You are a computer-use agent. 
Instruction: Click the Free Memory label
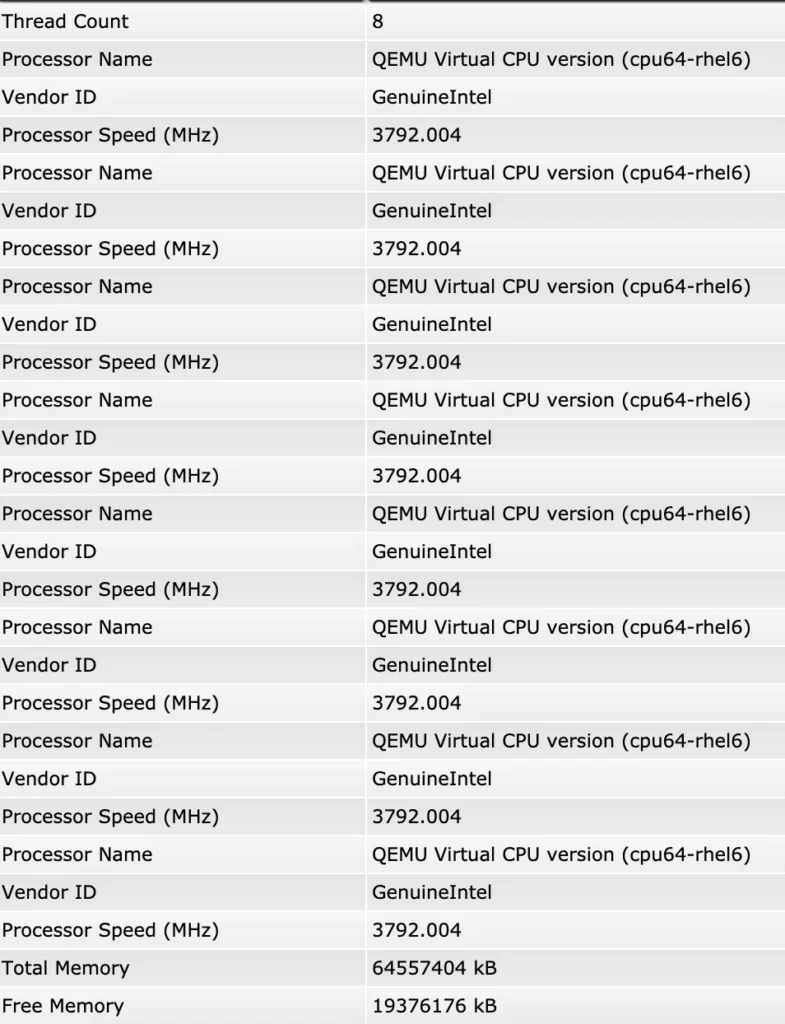click(63, 1006)
